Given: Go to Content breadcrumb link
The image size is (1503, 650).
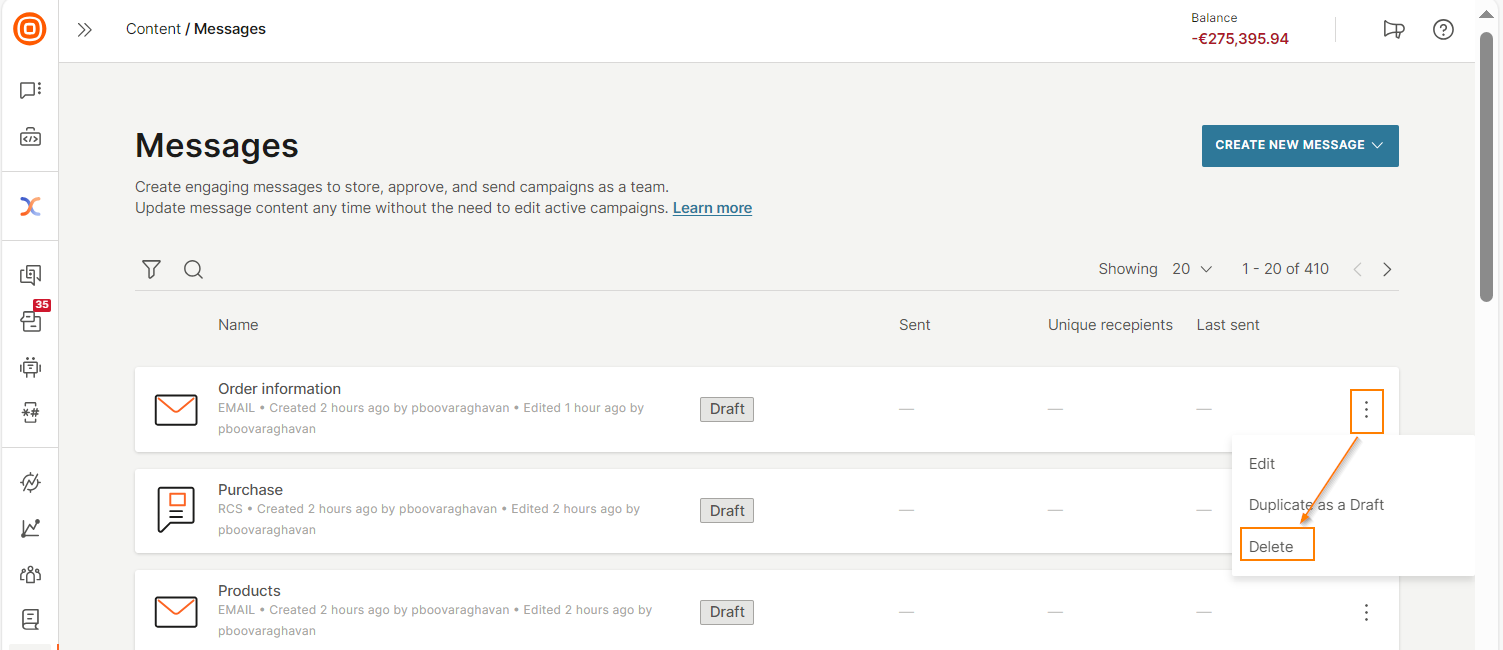Looking at the screenshot, I should [153, 29].
